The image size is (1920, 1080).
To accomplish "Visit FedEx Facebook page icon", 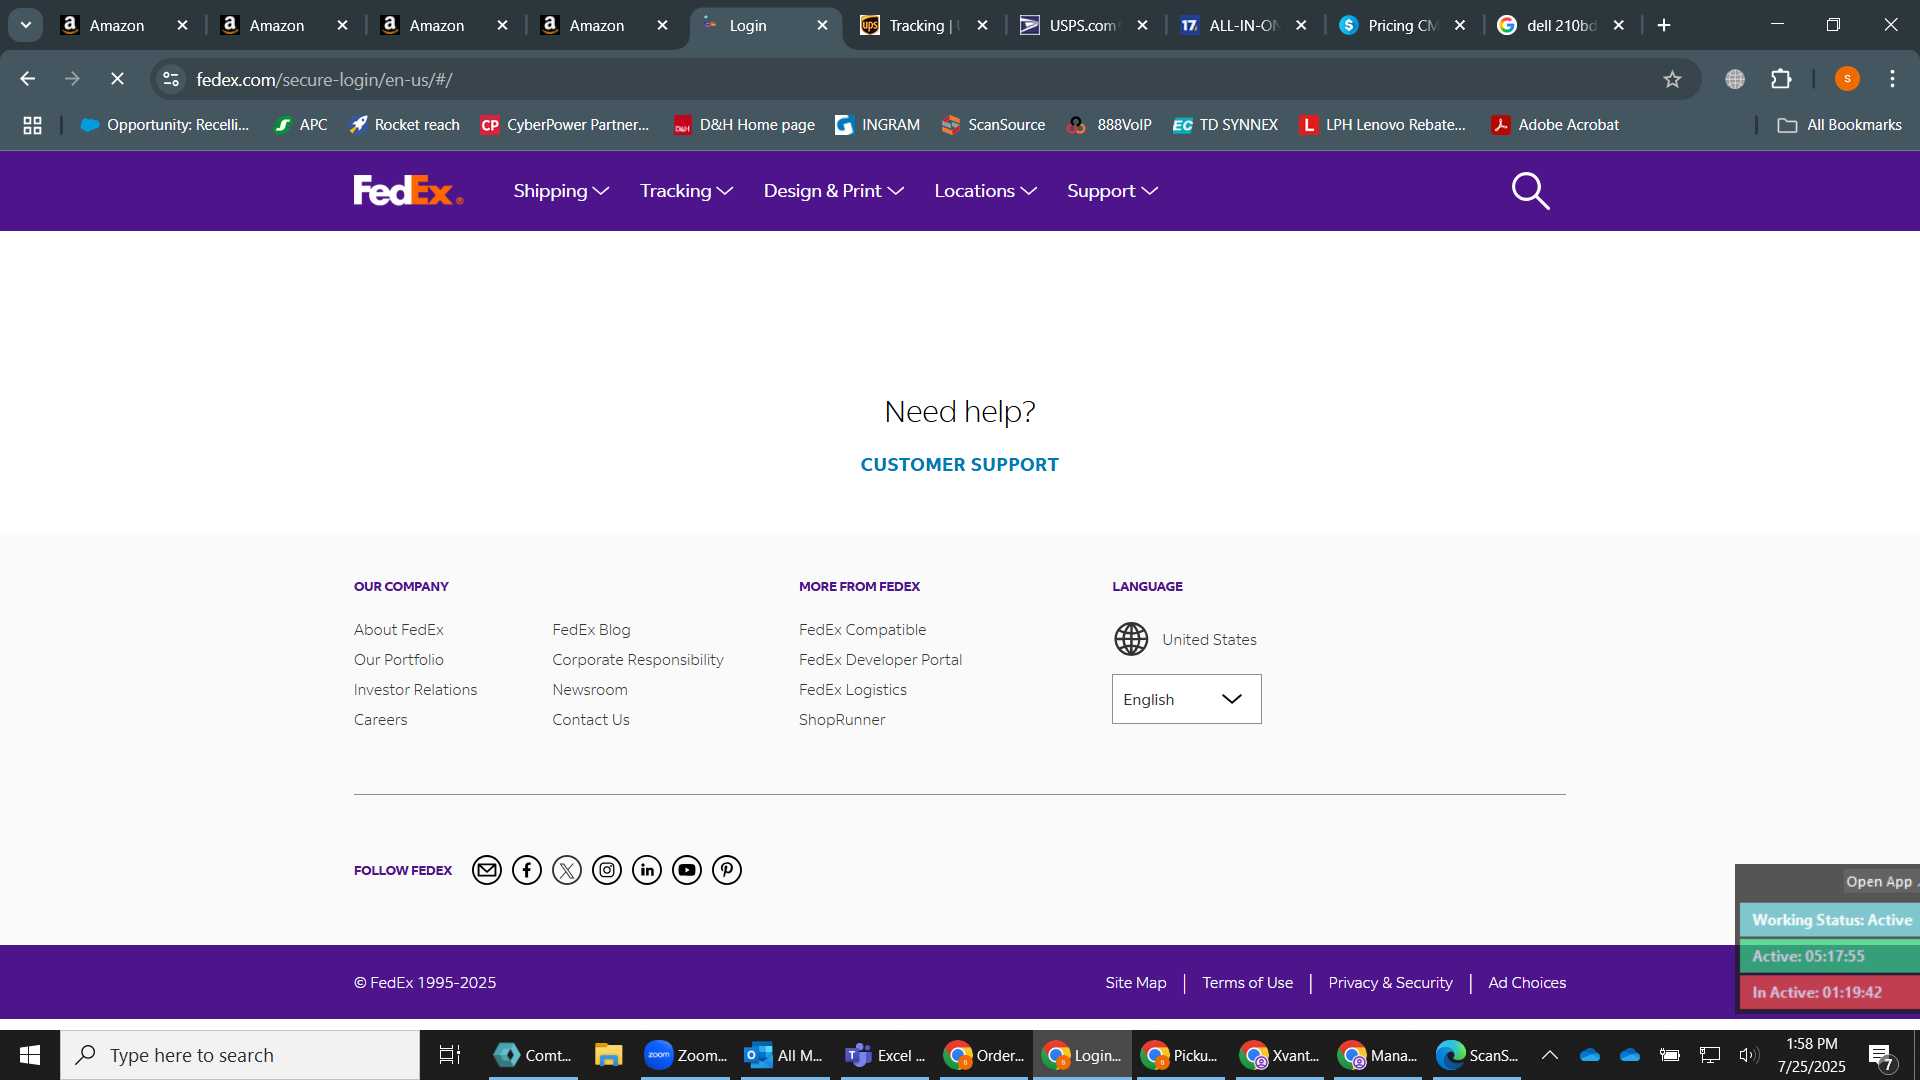I will click(527, 870).
